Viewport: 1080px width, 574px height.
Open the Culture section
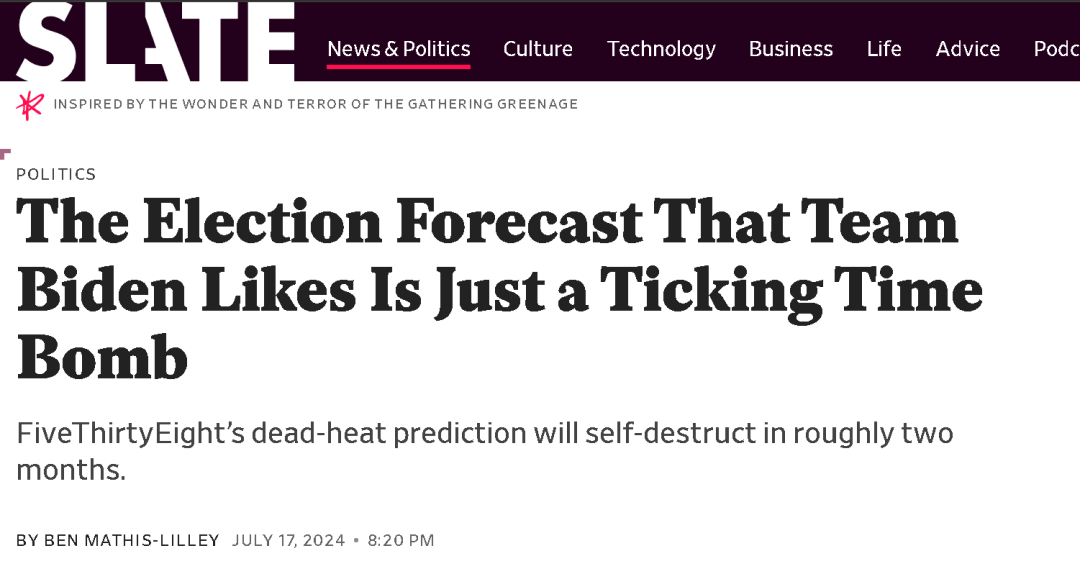point(538,49)
